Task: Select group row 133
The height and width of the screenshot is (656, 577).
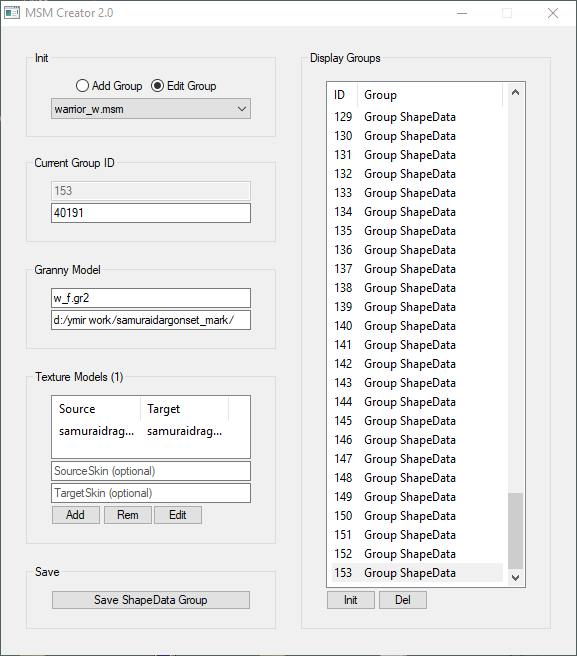Action: 417,193
